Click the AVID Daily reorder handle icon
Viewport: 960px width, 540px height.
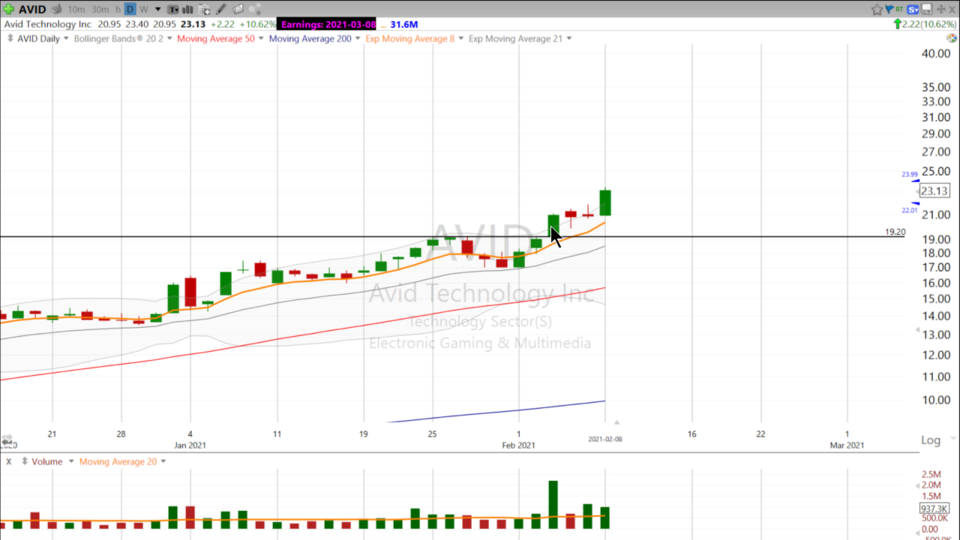point(10,39)
